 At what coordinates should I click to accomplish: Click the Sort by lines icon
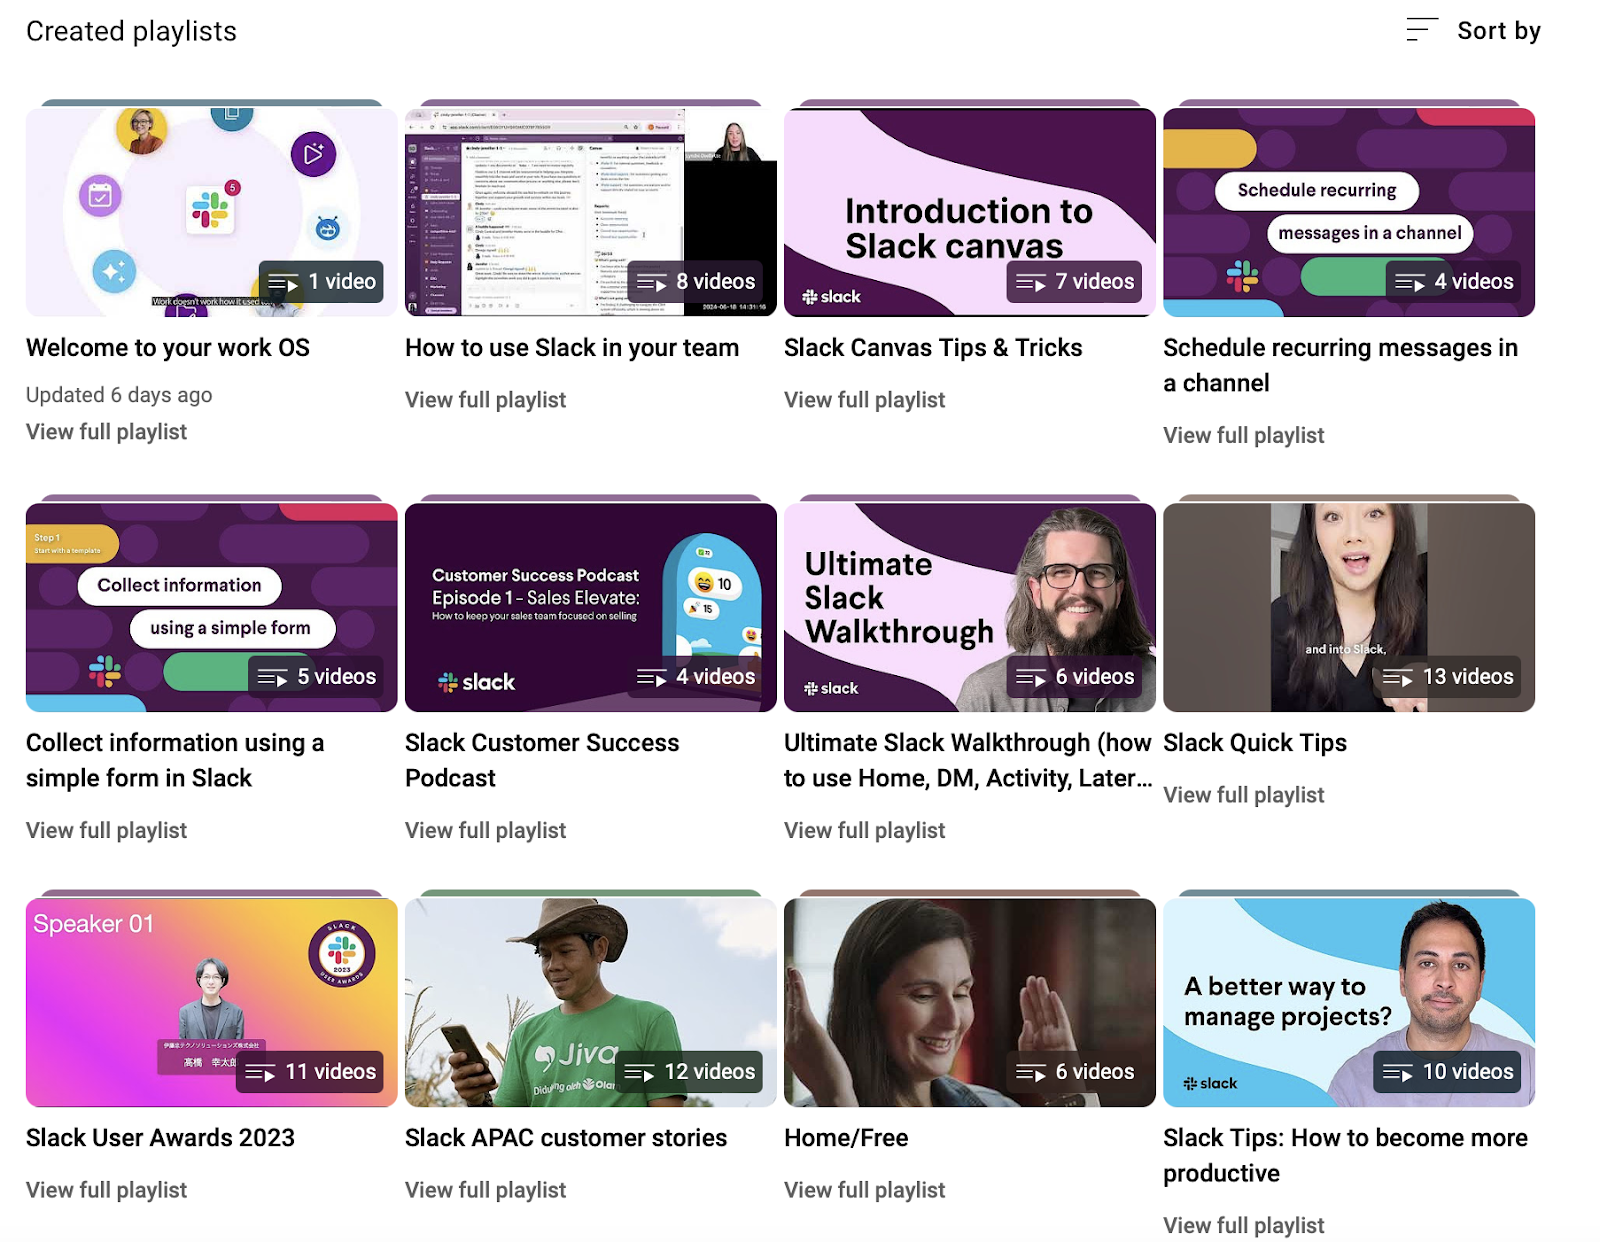coord(1421,30)
